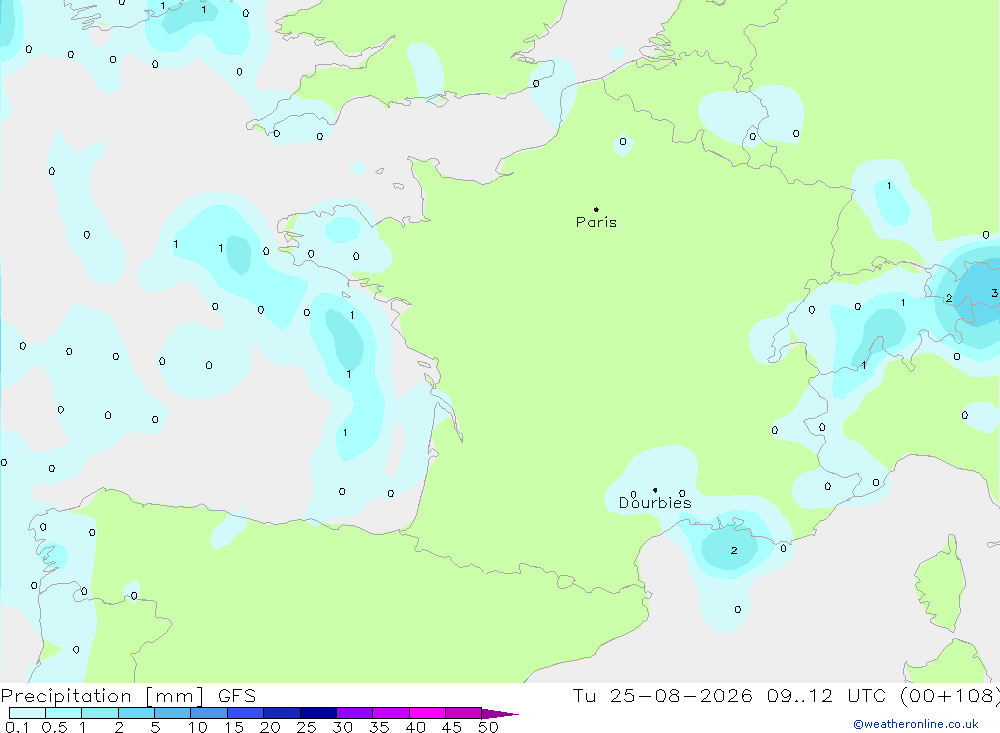Pick the lightest 0.1–0.5 mm legend swatch
The width and height of the screenshot is (1000, 733).
(x=27, y=713)
